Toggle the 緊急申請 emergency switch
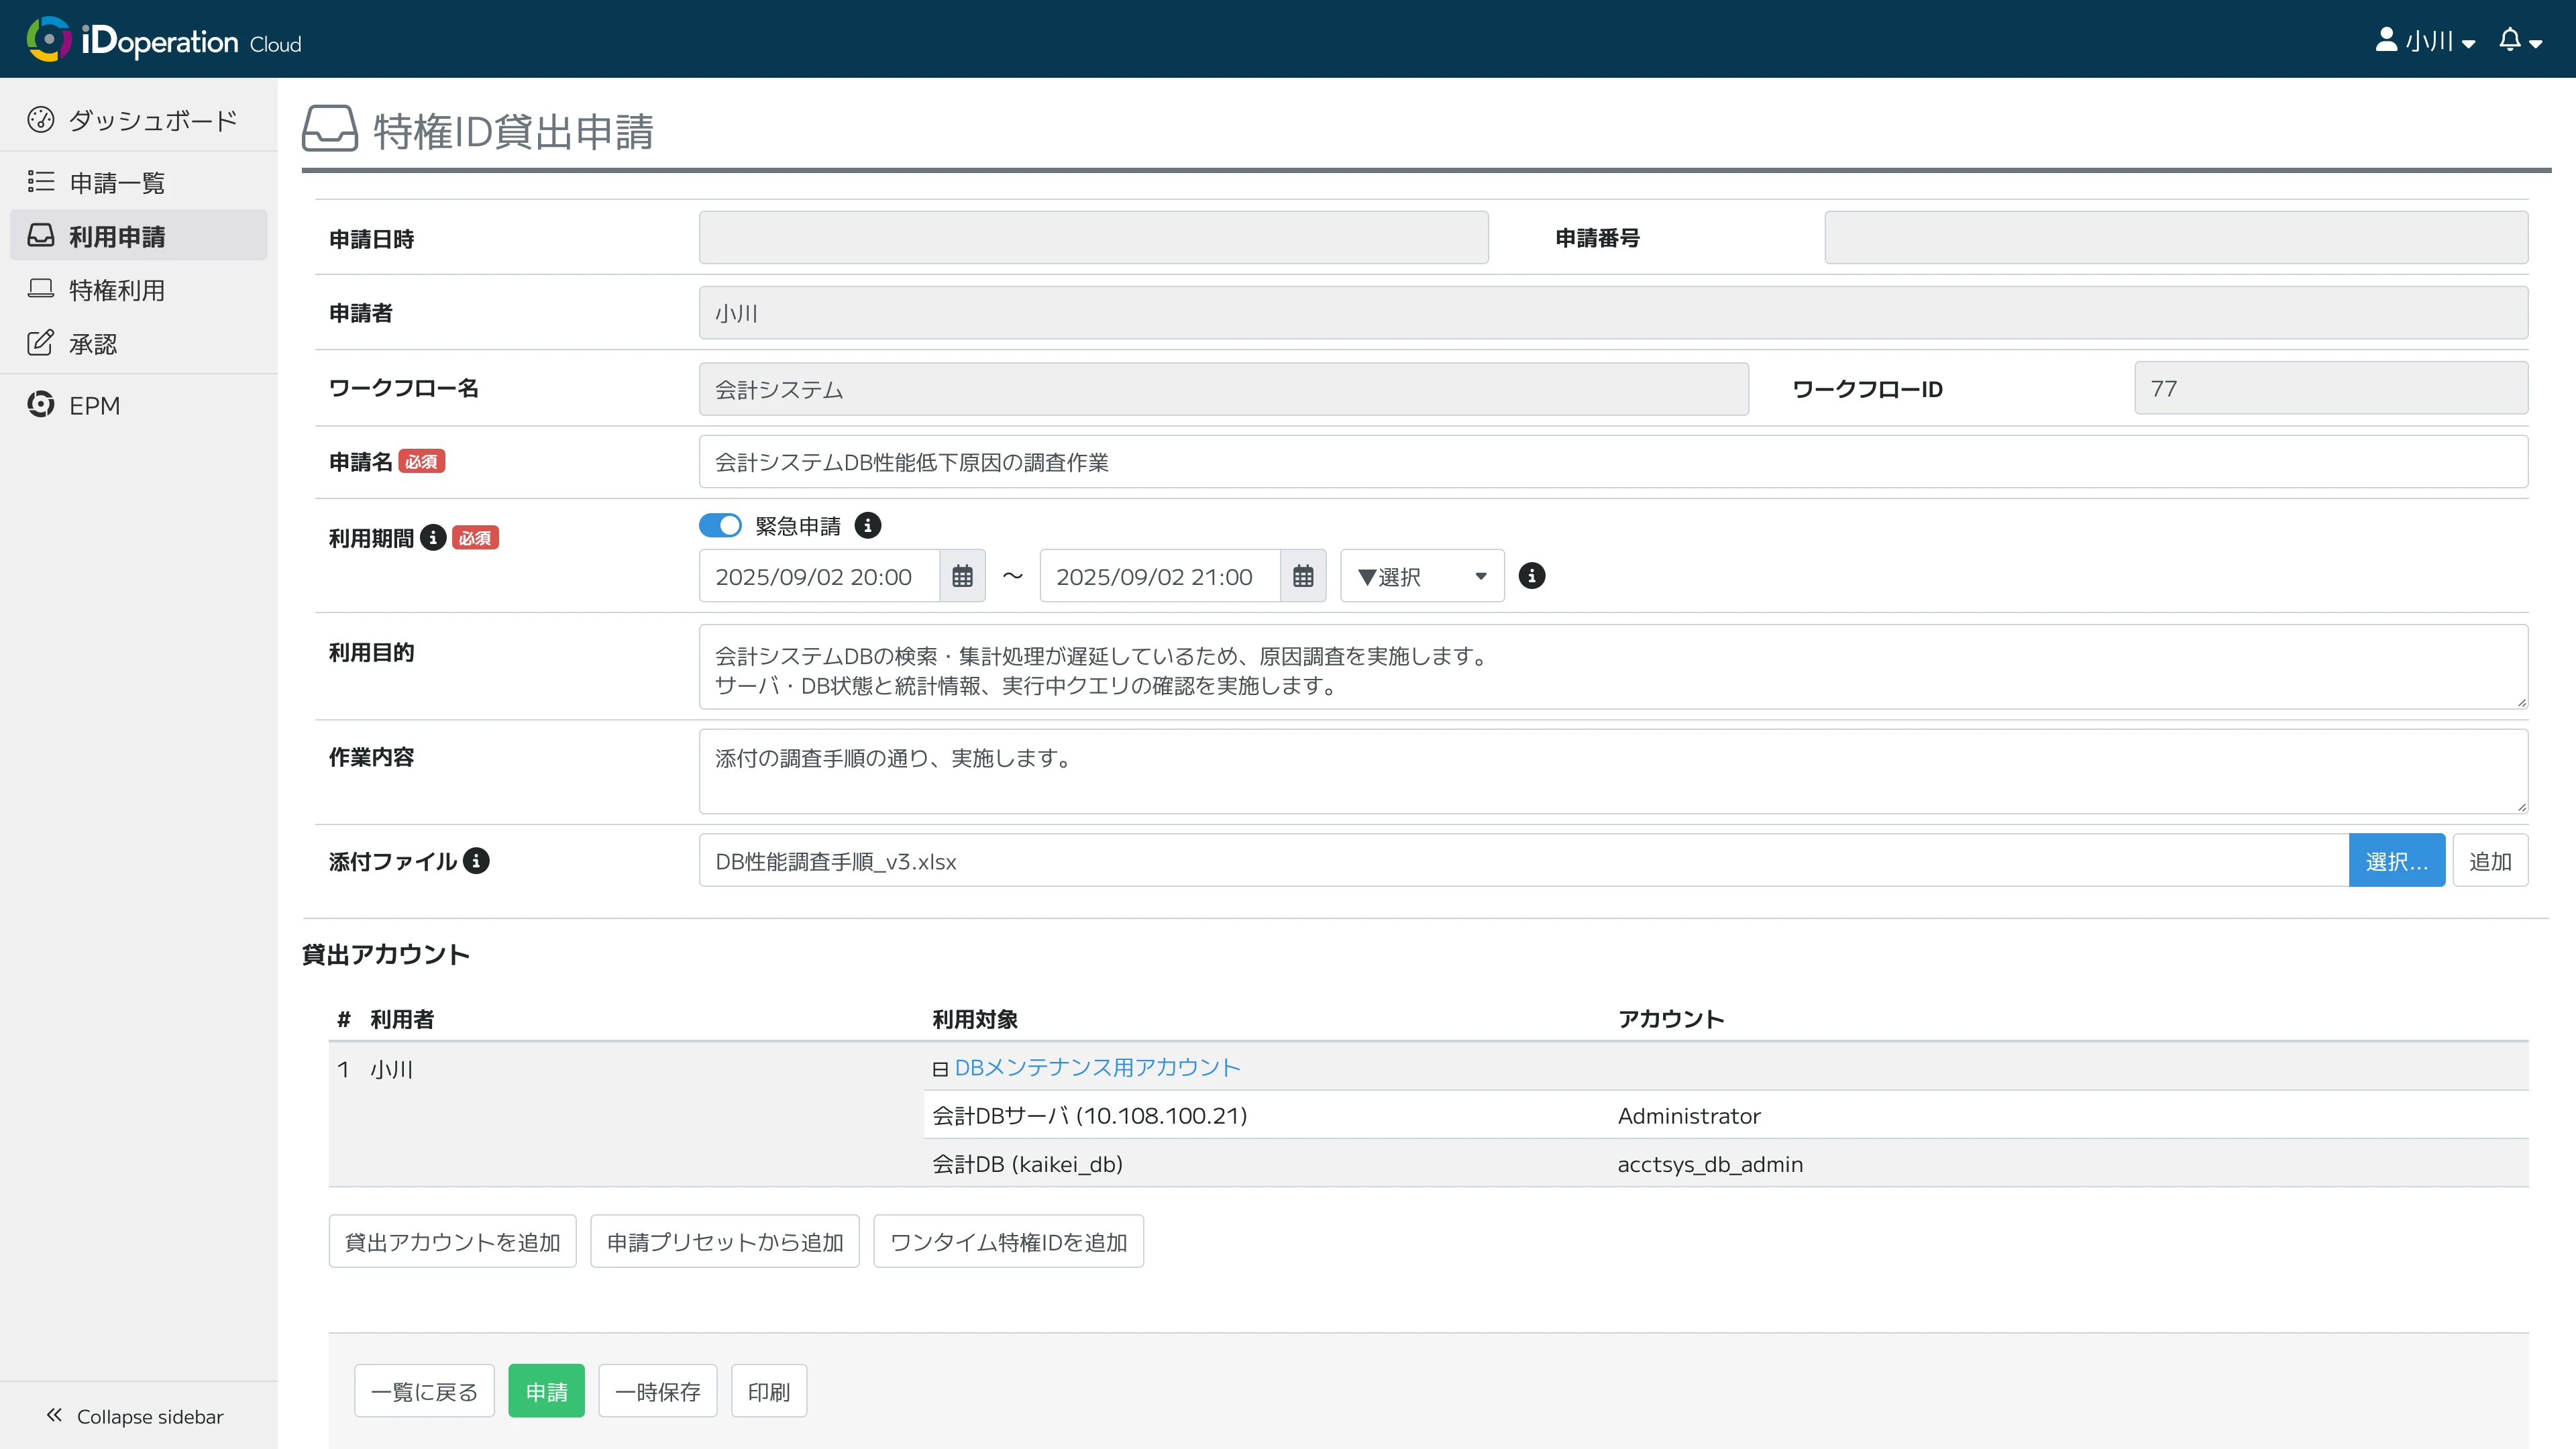The width and height of the screenshot is (2576, 1449). click(720, 525)
